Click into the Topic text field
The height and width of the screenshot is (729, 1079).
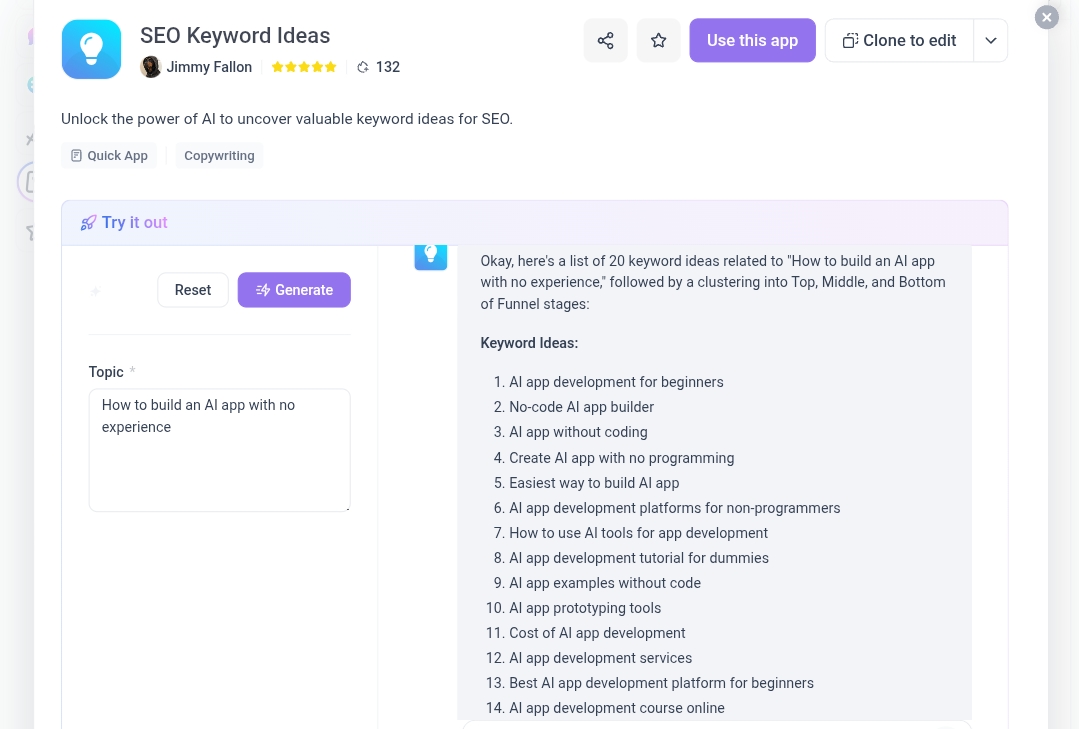[x=220, y=450]
